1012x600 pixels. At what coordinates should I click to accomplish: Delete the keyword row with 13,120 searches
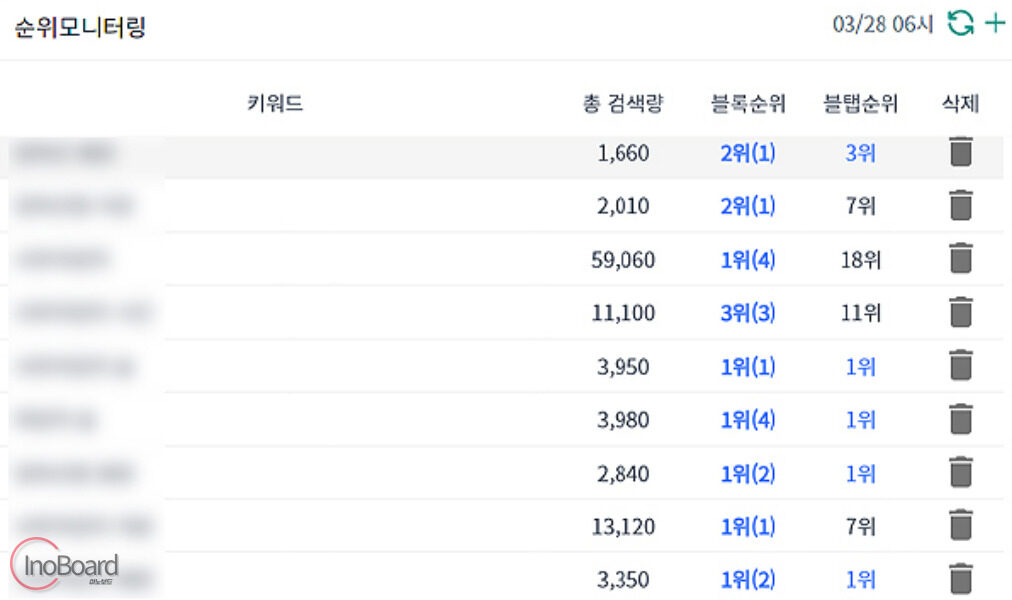coord(961,525)
